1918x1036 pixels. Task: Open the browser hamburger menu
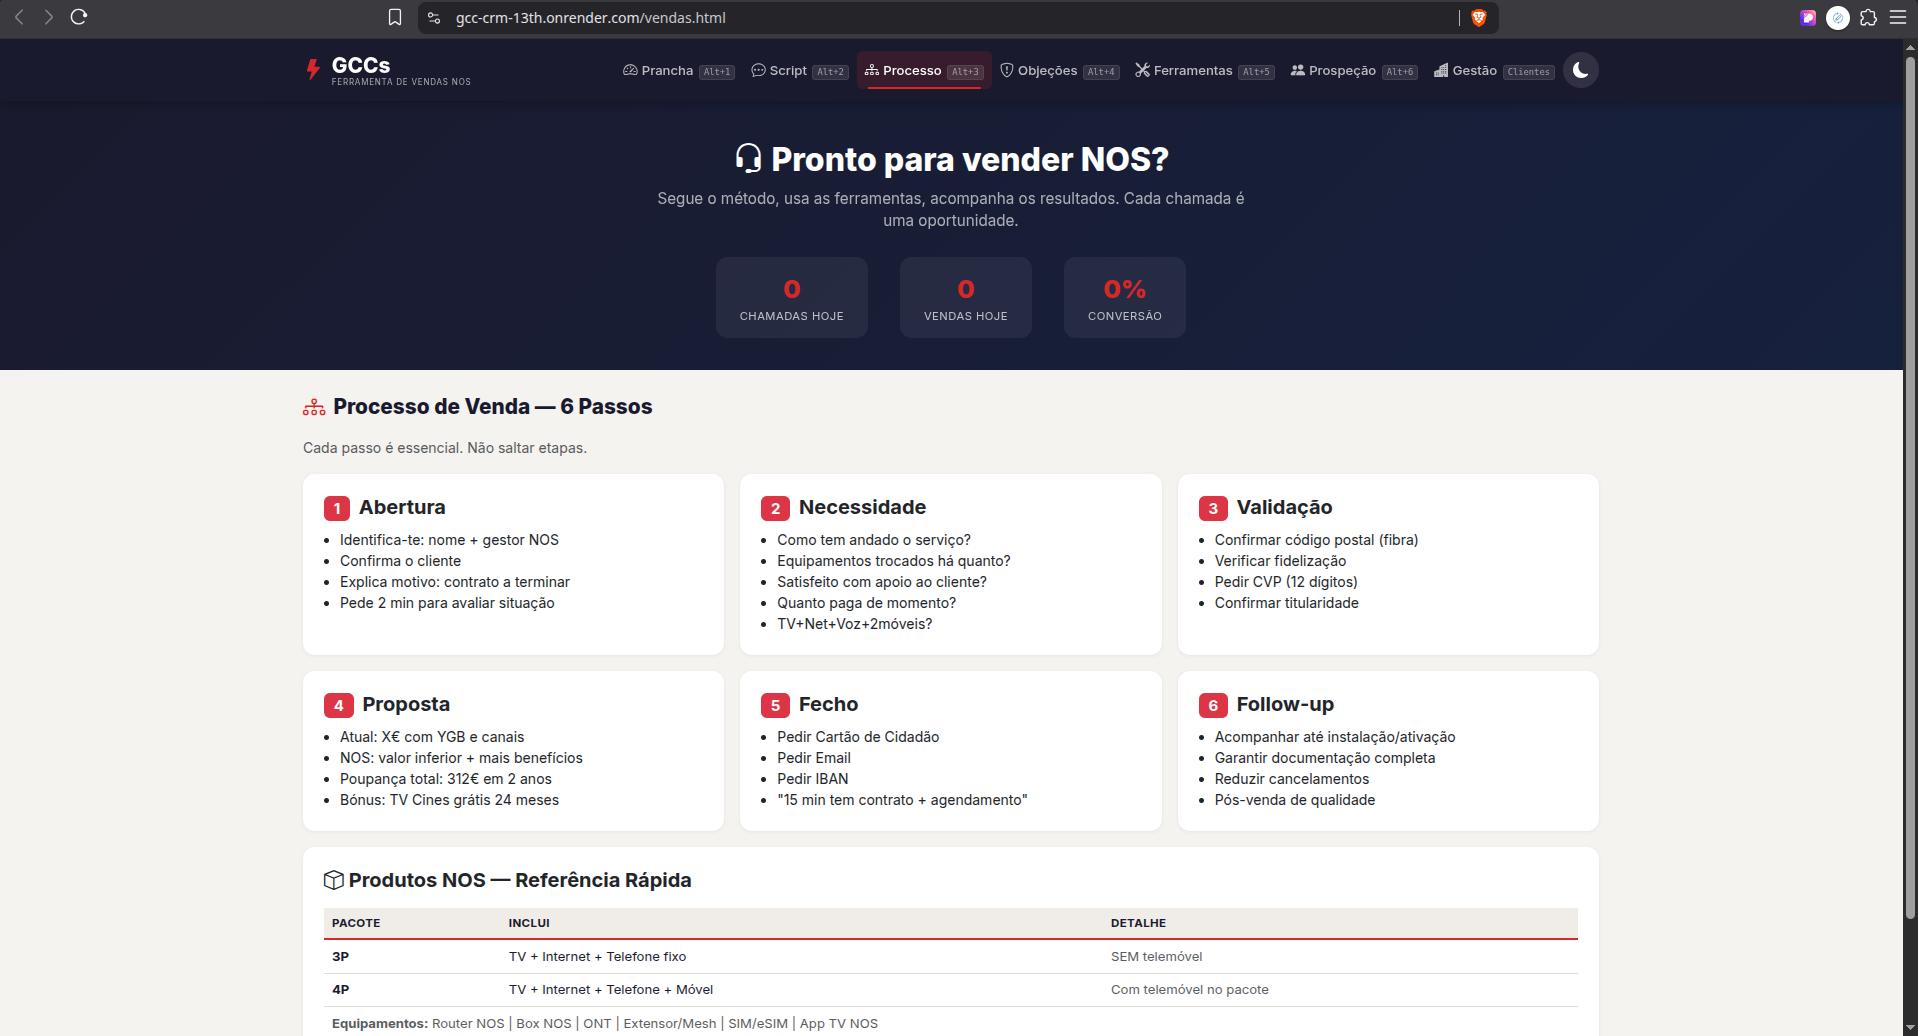click(1897, 17)
